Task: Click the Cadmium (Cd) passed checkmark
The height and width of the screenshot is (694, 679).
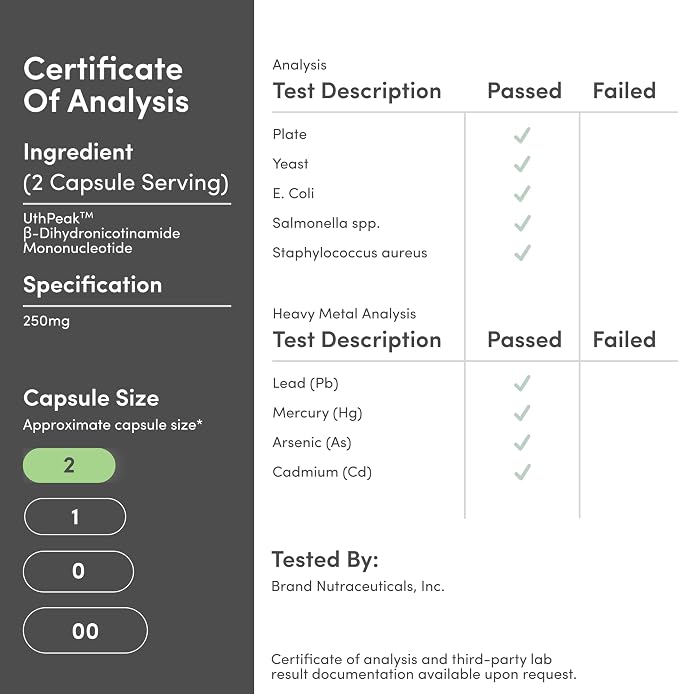Action: pos(522,472)
